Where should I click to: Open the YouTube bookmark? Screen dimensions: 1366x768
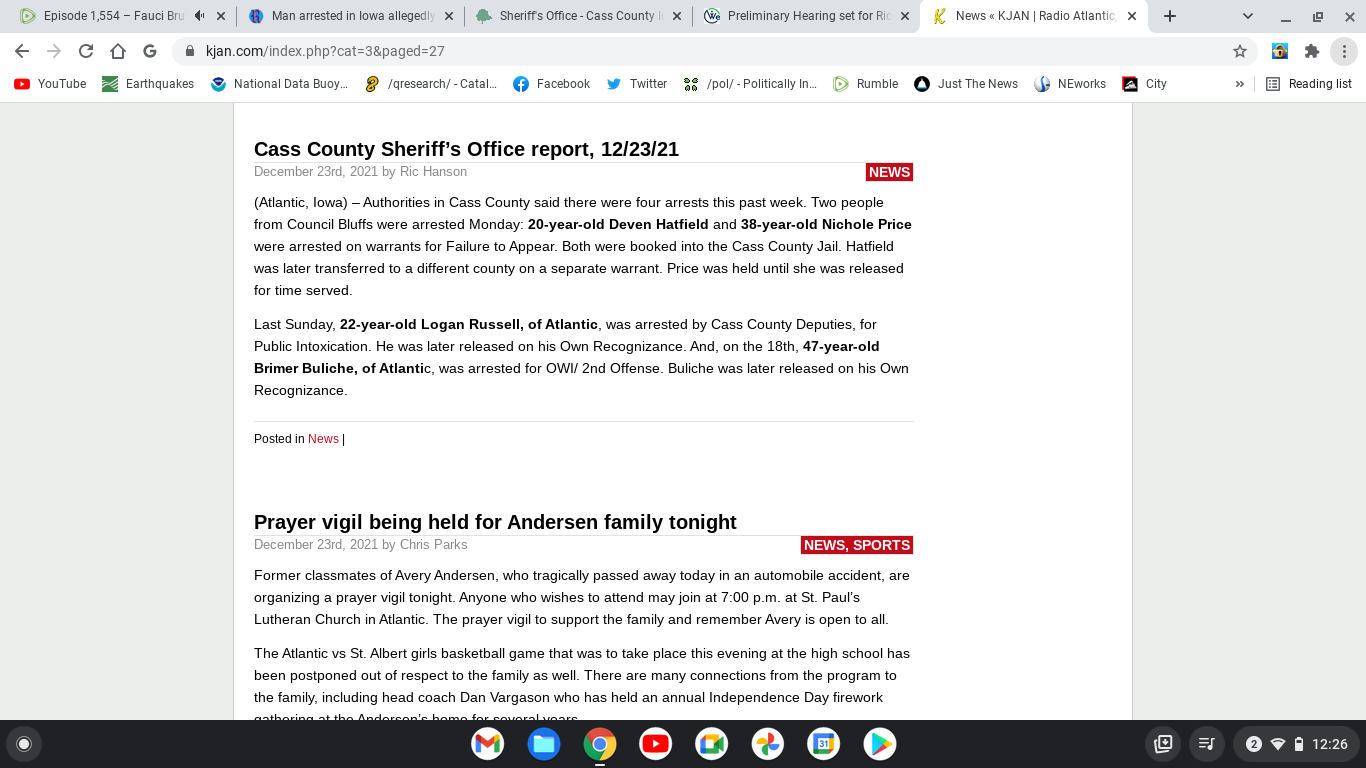pos(50,84)
